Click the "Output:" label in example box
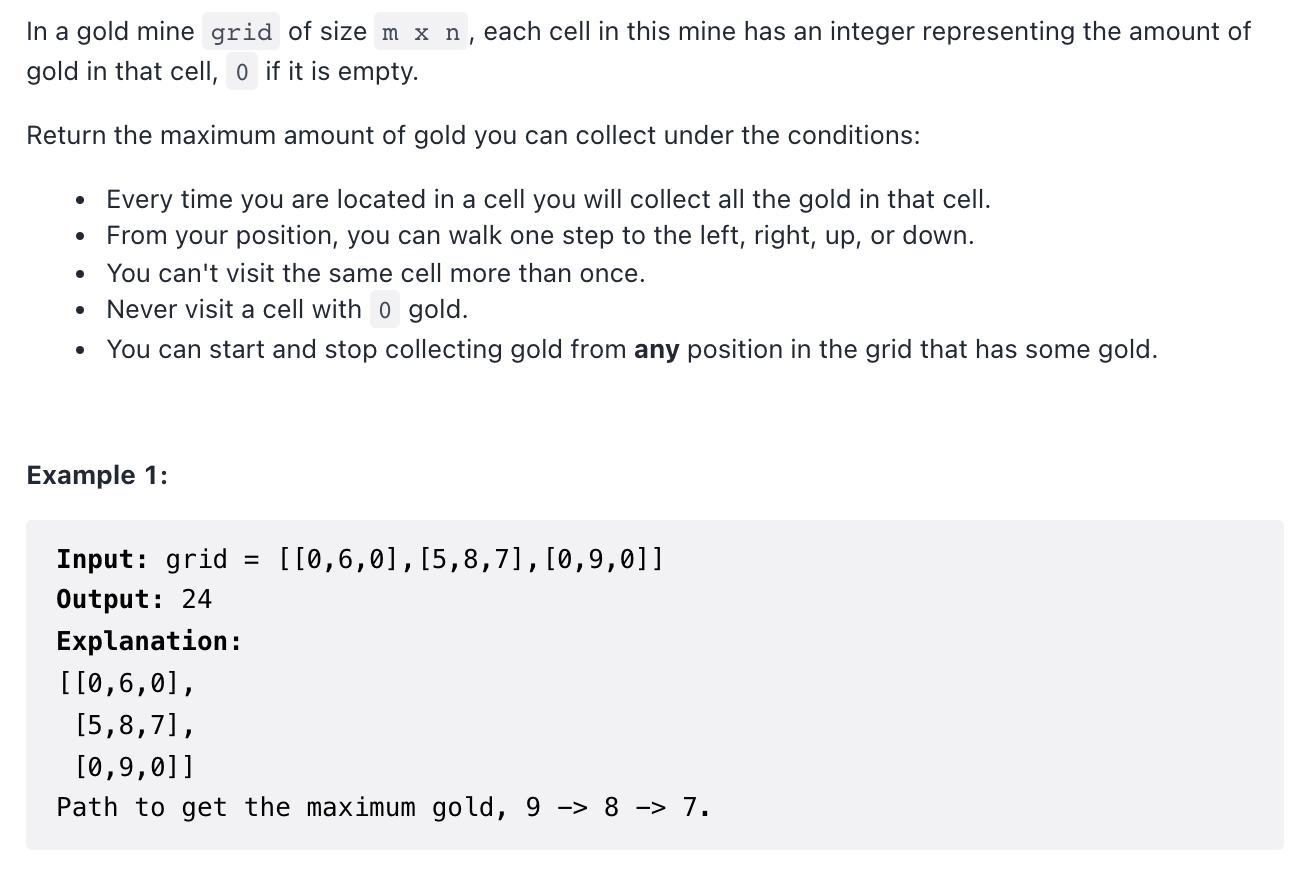Viewport: 1304px width, 872px height. 111,599
